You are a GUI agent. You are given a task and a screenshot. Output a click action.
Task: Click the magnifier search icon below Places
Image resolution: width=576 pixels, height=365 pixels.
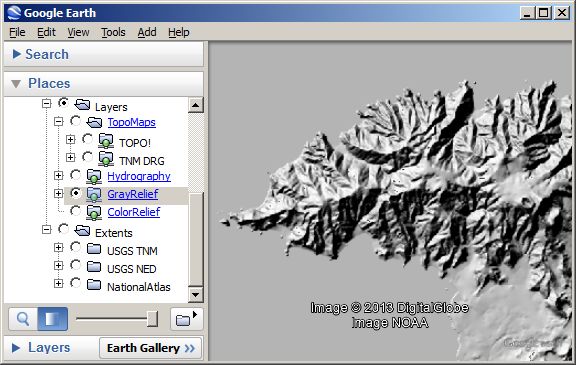click(x=23, y=319)
